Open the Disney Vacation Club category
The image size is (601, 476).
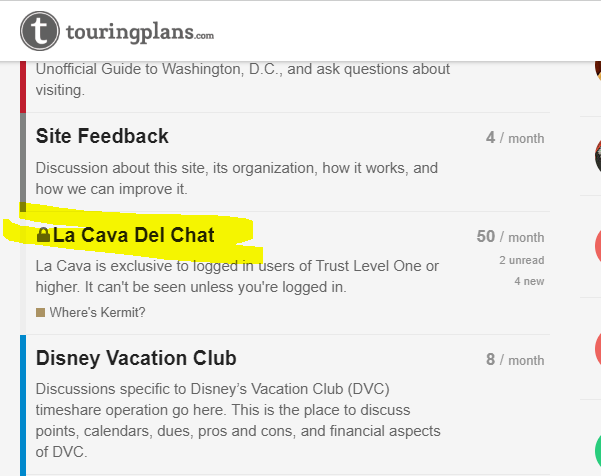pyautogui.click(x=136, y=358)
